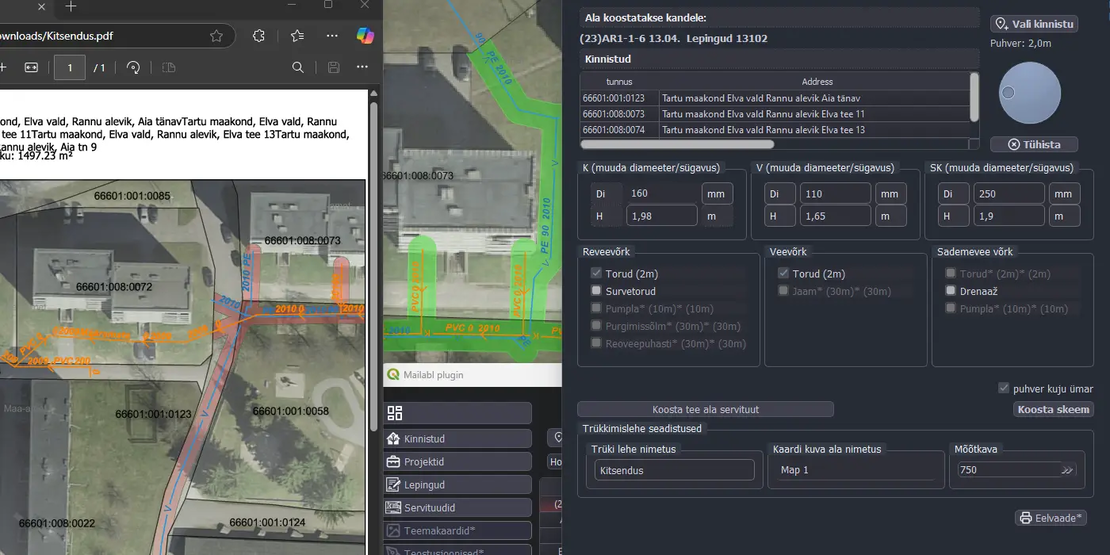Focus the Trüki lehe nimetus field Kitsendus

click(673, 470)
